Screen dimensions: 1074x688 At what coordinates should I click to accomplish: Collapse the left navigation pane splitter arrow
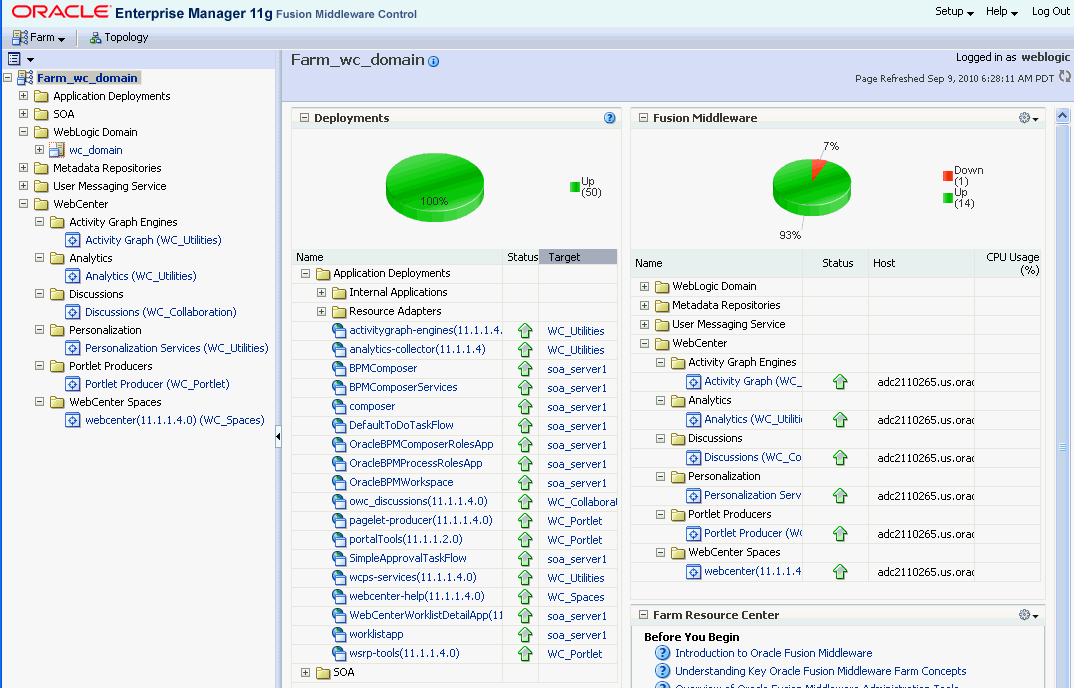coord(278,436)
